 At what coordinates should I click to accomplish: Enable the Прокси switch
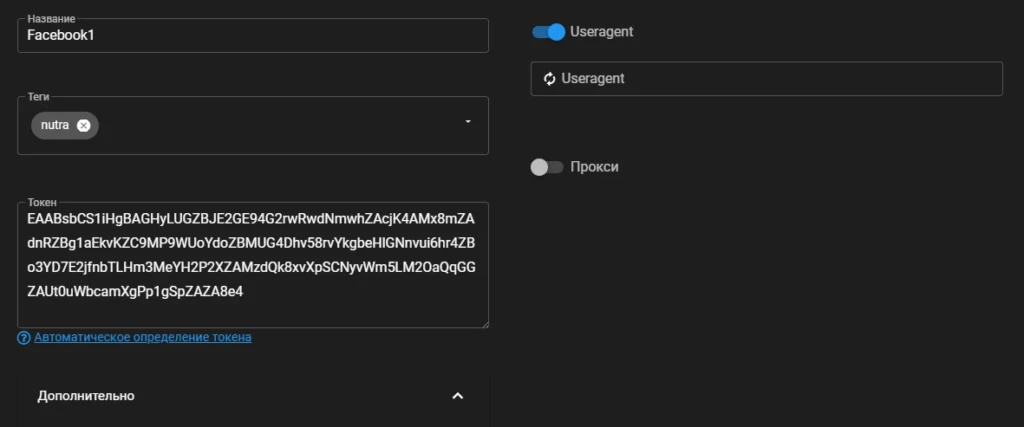click(547, 167)
